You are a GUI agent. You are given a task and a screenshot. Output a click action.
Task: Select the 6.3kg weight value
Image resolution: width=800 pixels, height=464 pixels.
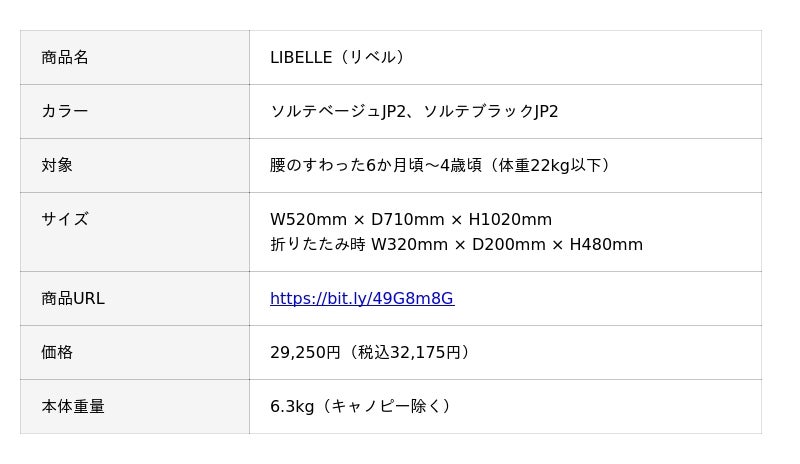tap(292, 407)
